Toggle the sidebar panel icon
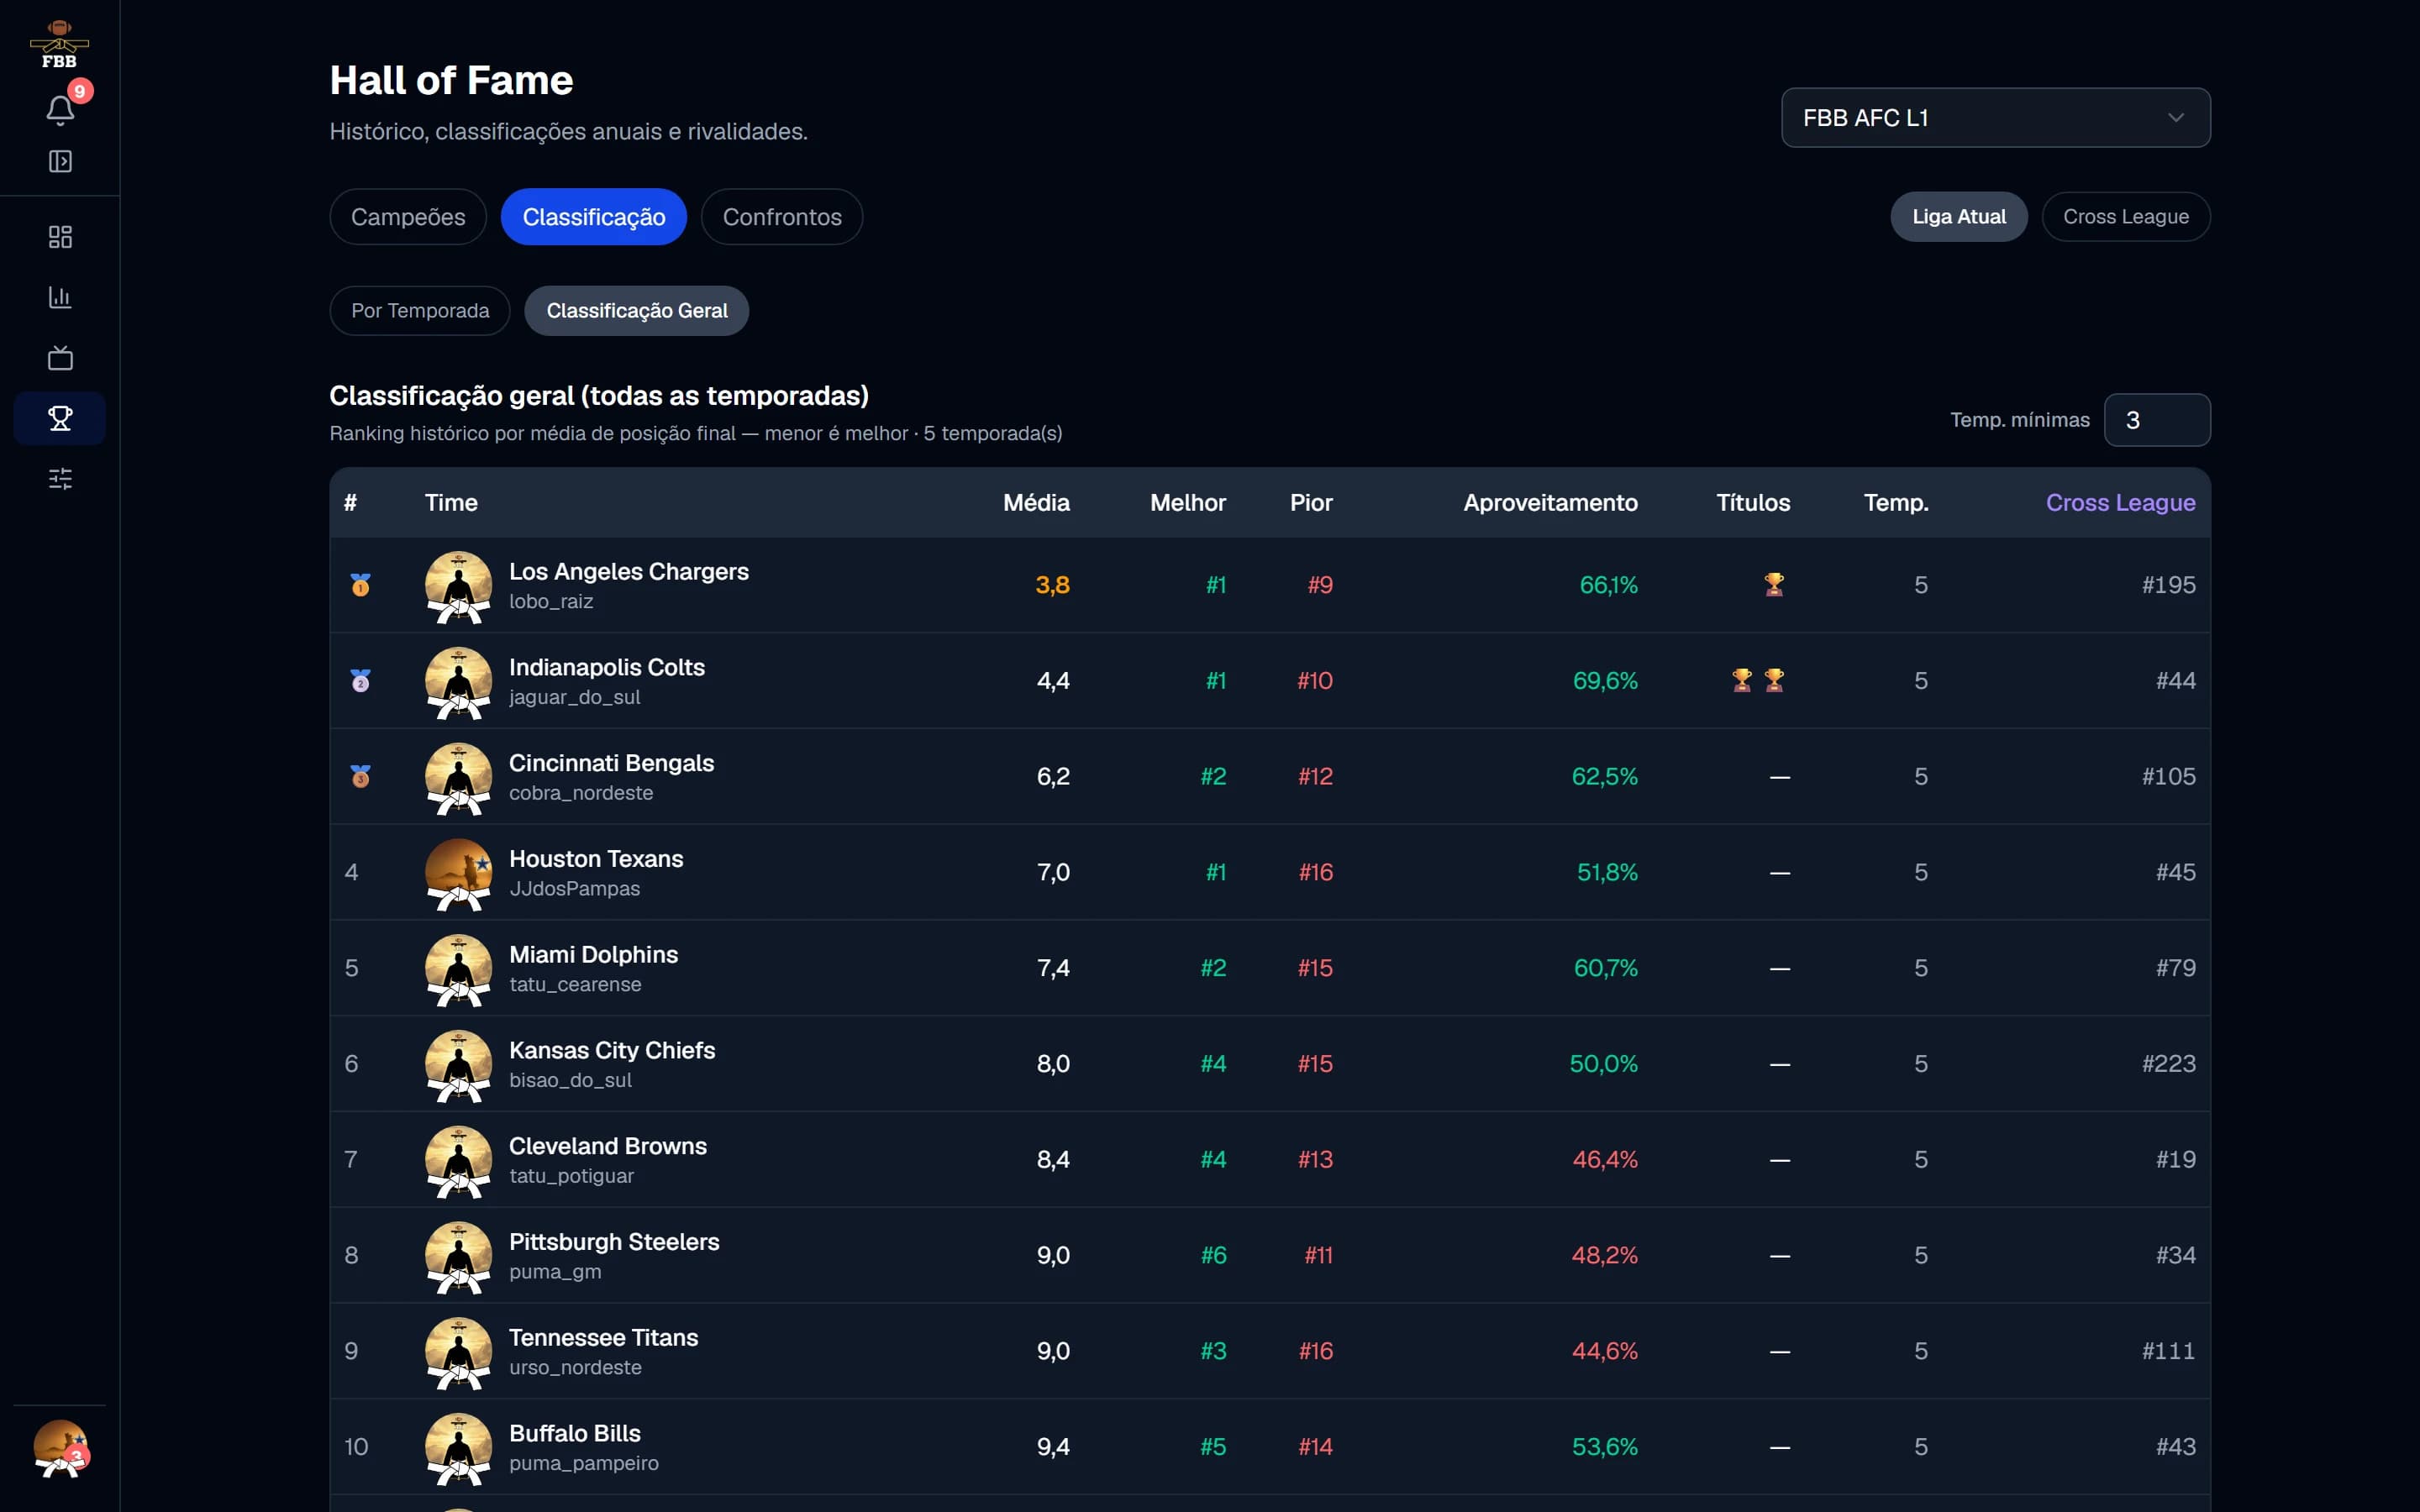The image size is (2420, 1512). [60, 161]
